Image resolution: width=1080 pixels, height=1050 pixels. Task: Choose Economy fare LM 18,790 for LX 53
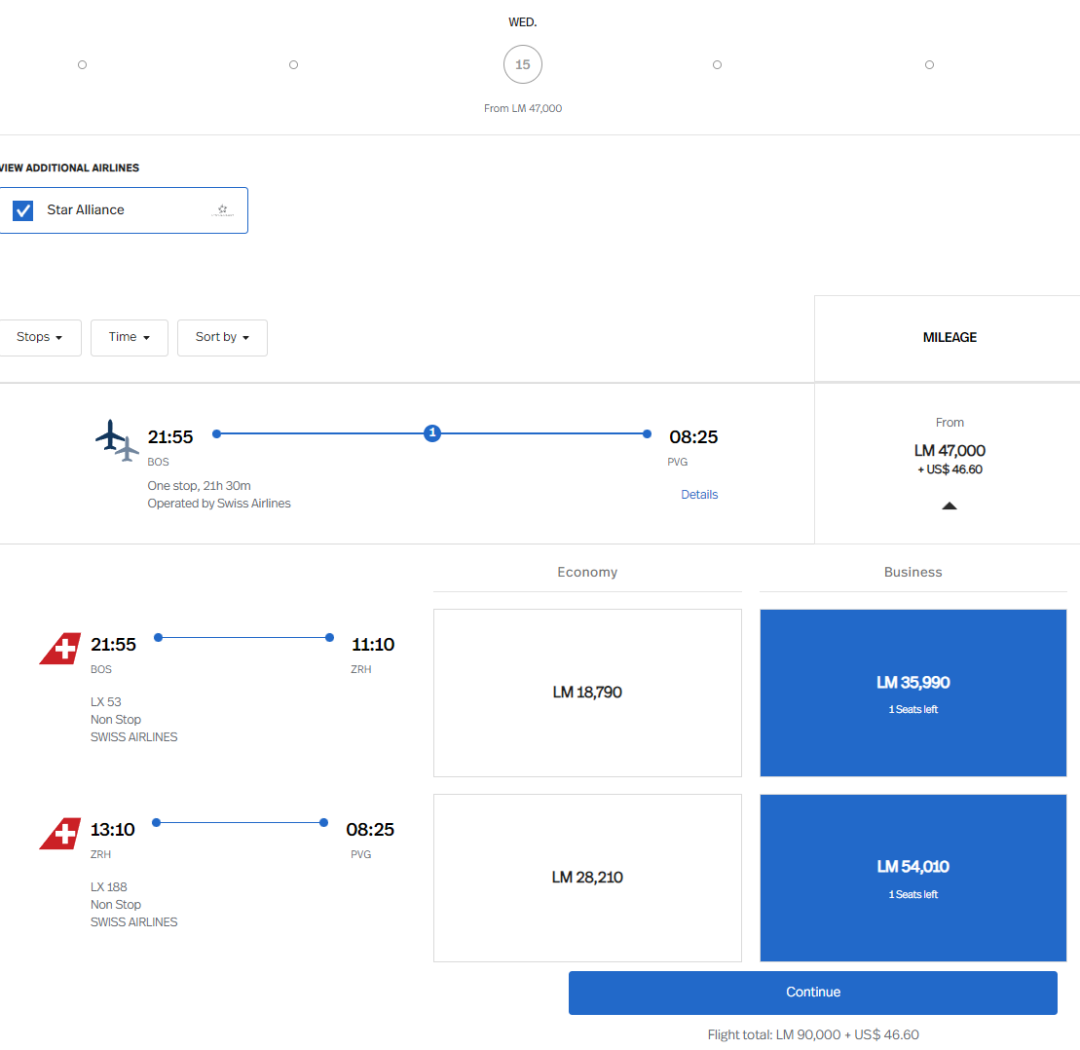coord(587,692)
